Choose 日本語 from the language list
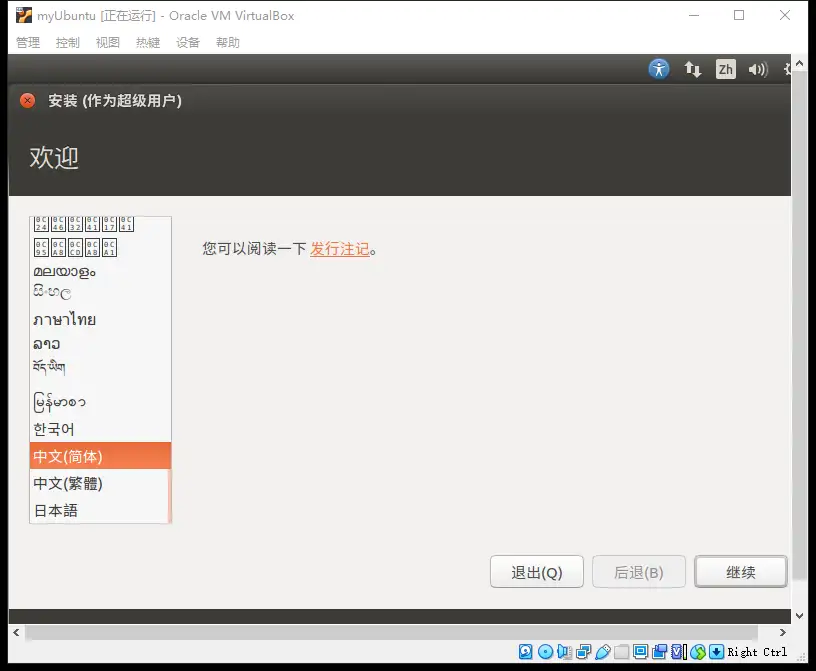Screen dimensions: 816x671 point(56,511)
